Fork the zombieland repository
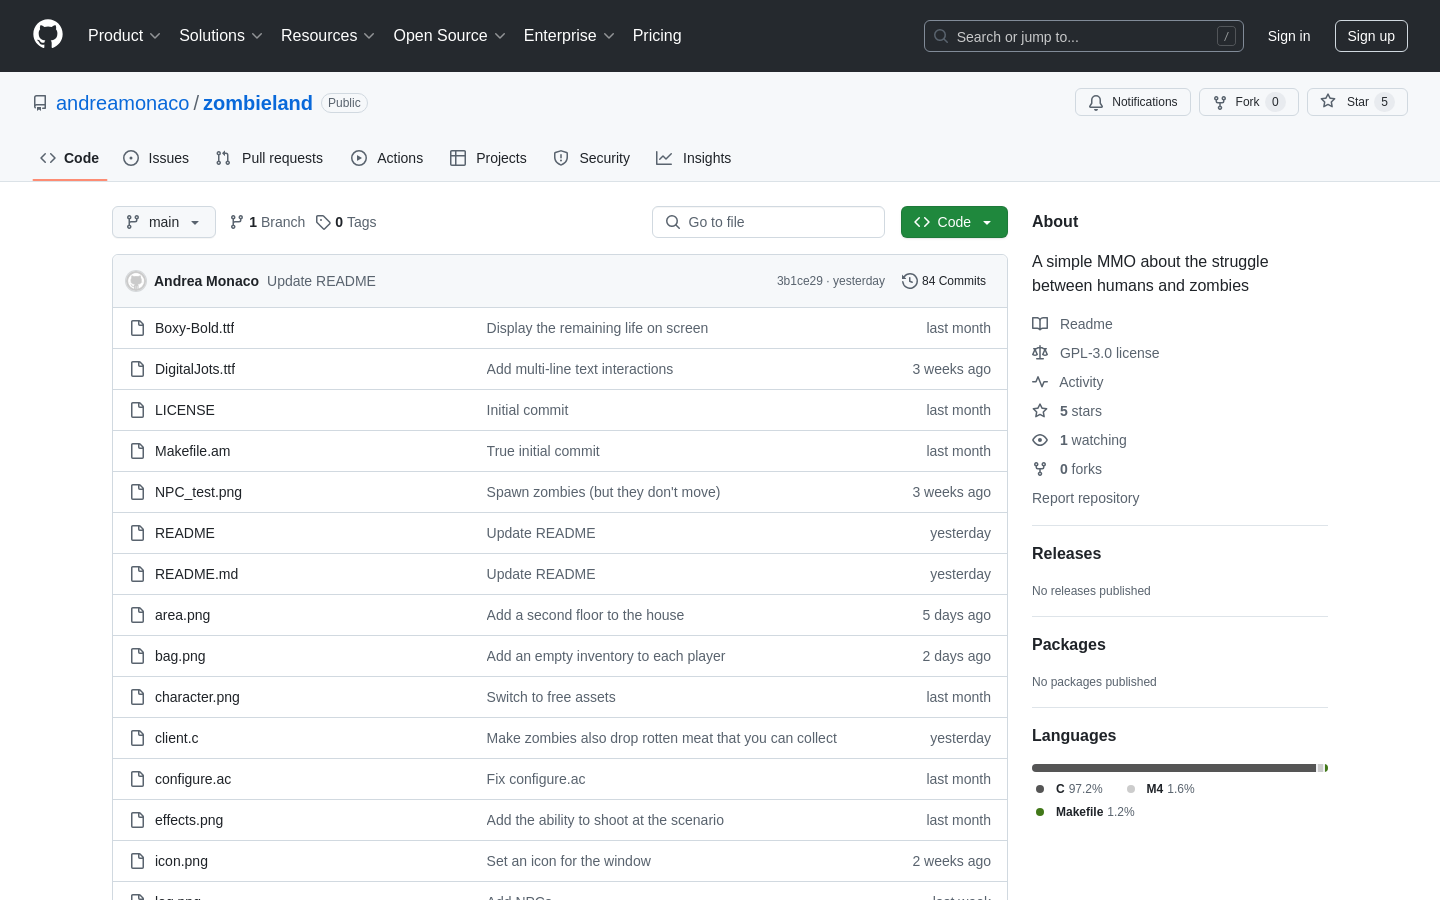This screenshot has width=1440, height=900. (x=1249, y=102)
